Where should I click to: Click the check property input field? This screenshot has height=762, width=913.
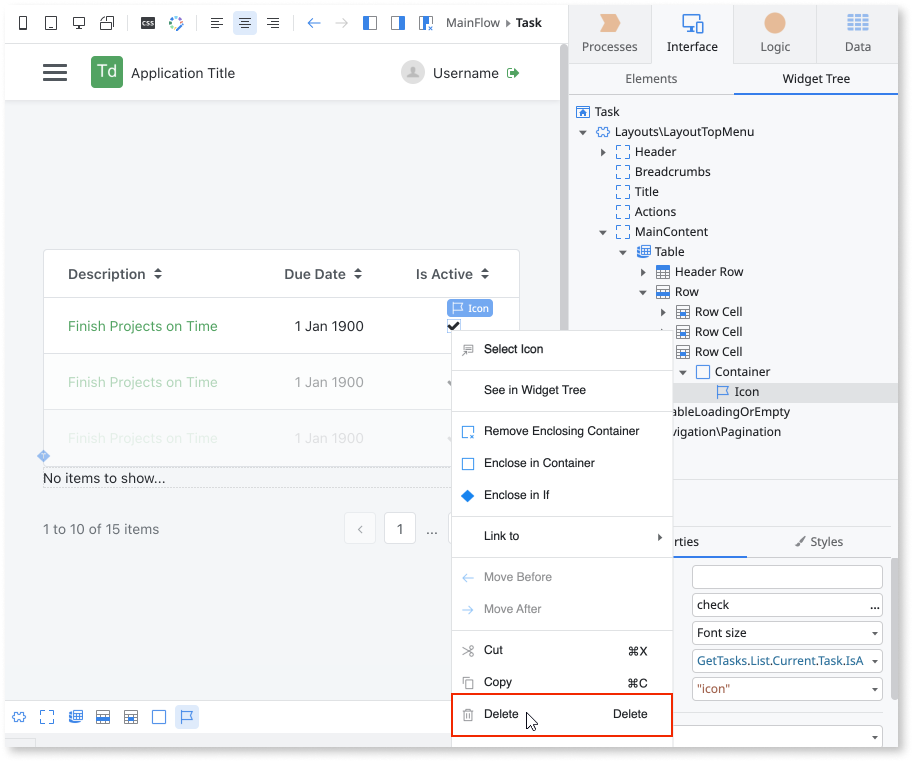(780, 604)
